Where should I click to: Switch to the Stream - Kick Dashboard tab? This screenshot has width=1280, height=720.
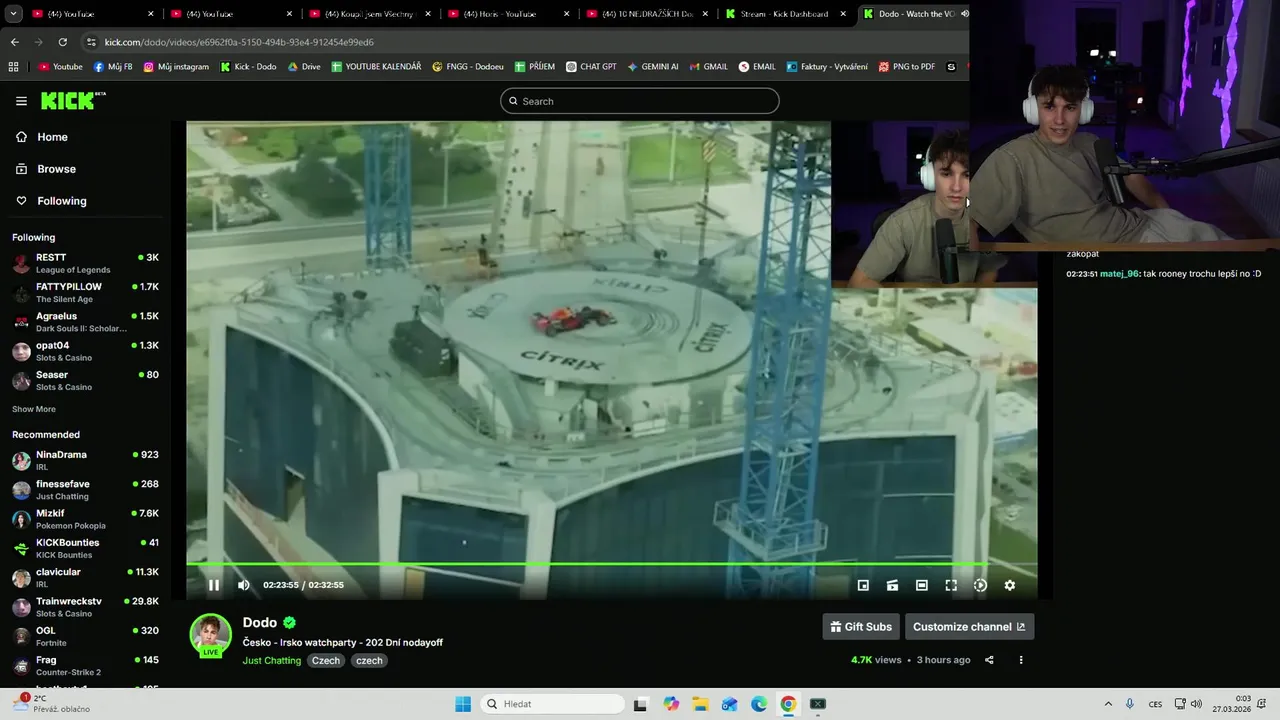(785, 14)
